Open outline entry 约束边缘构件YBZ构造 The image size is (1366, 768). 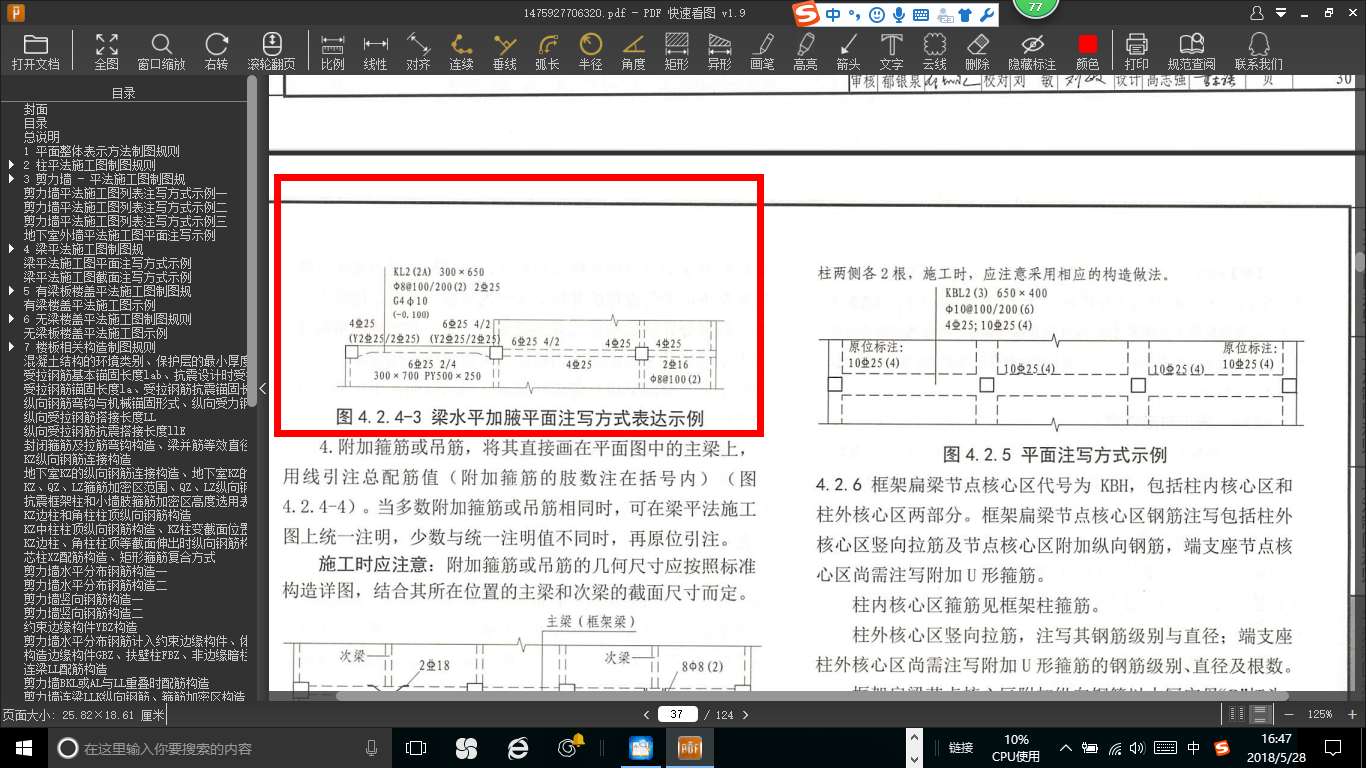81,626
